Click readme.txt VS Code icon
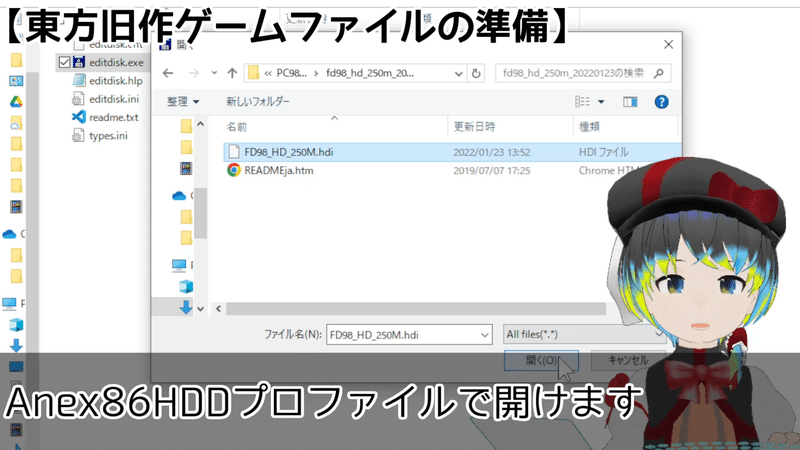Screen dimensions: 800x450 pos(79,117)
